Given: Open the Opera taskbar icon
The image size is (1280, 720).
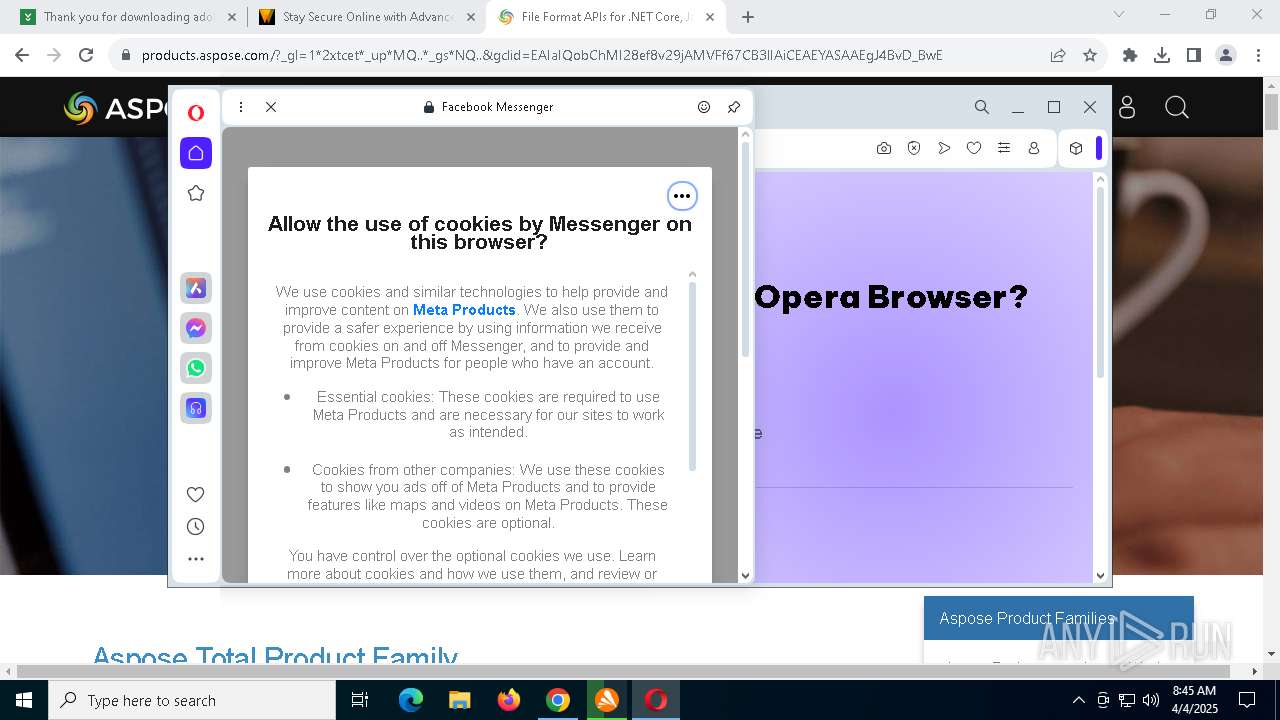Looking at the screenshot, I should pos(656,700).
